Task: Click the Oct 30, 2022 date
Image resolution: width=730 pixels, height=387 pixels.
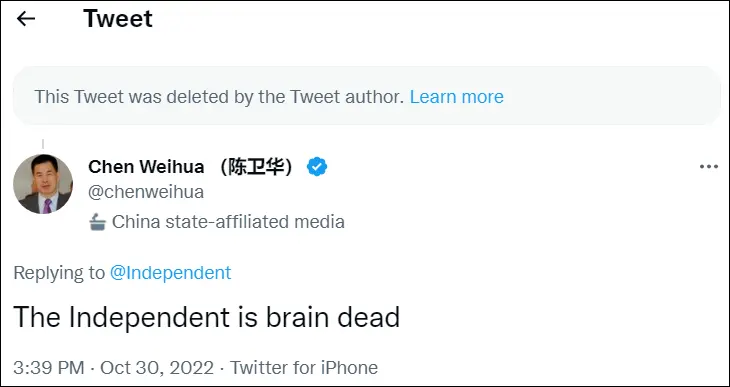Action: [157, 367]
